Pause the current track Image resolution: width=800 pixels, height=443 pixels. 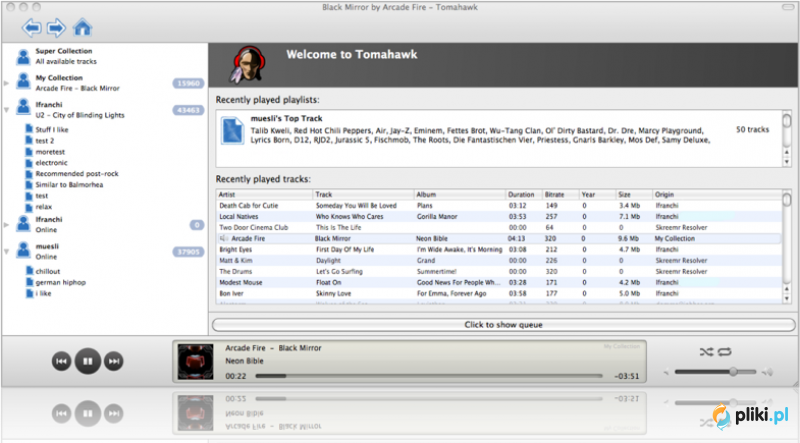click(x=88, y=361)
